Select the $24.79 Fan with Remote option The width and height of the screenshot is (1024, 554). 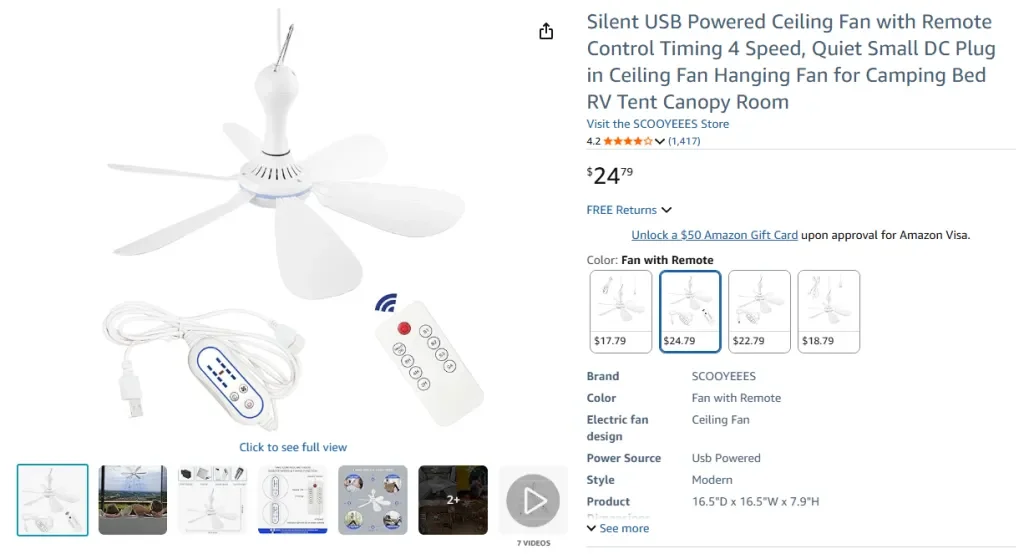[690, 311]
